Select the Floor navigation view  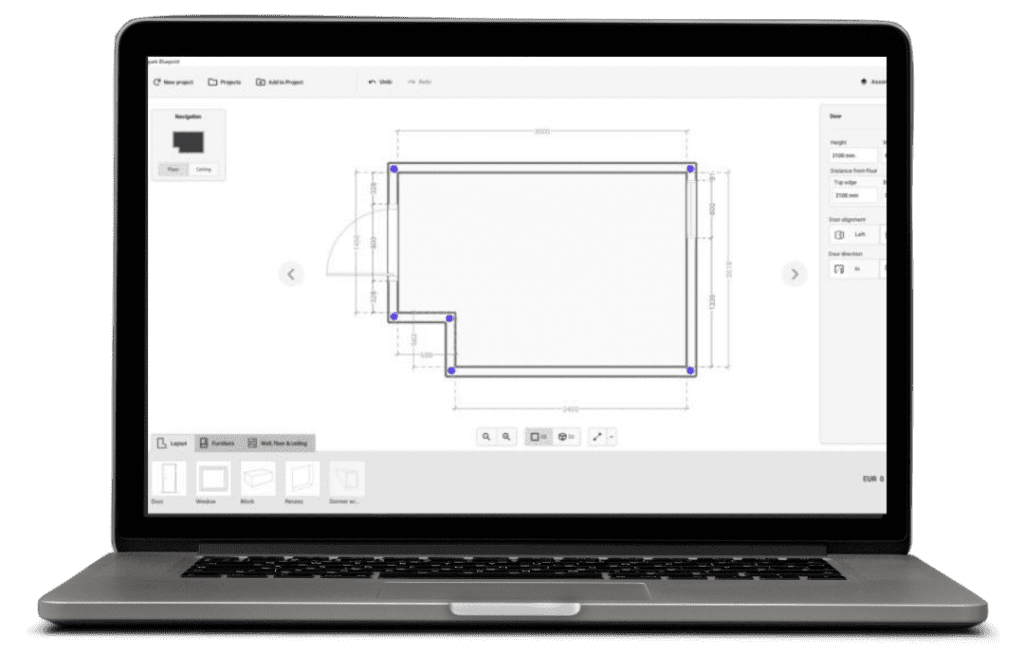coord(173,170)
